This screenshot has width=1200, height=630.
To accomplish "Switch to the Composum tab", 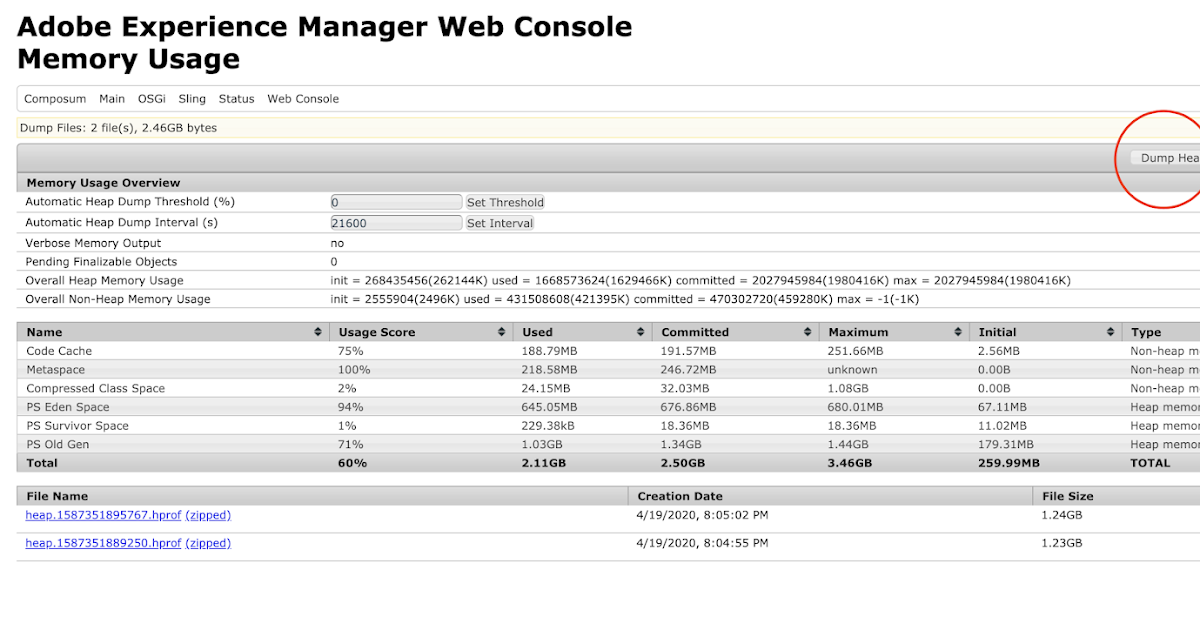I will 55,98.
